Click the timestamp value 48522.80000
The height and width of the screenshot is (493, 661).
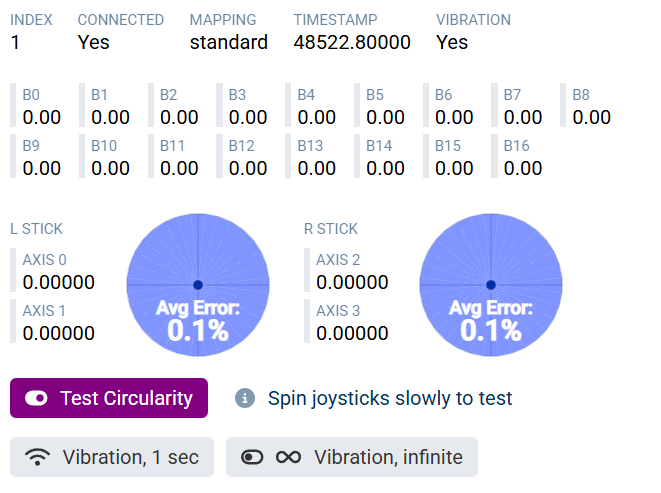(352, 42)
